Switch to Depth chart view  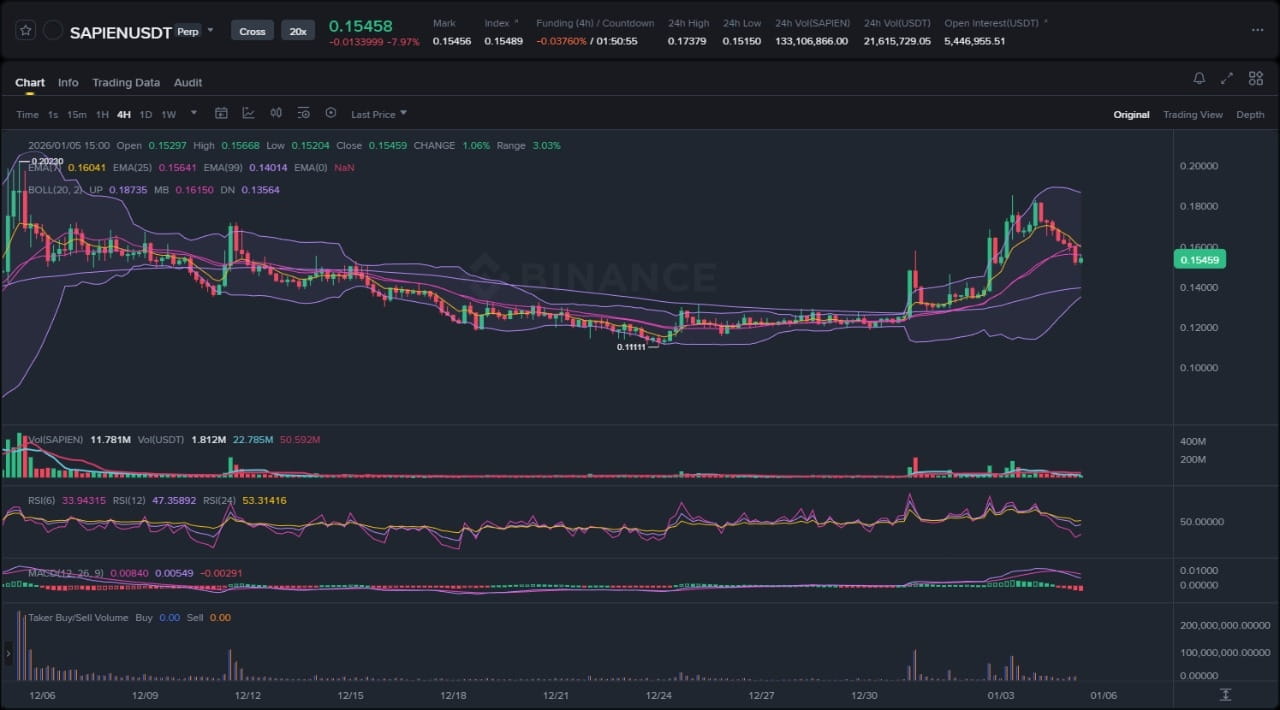pyautogui.click(x=1250, y=115)
